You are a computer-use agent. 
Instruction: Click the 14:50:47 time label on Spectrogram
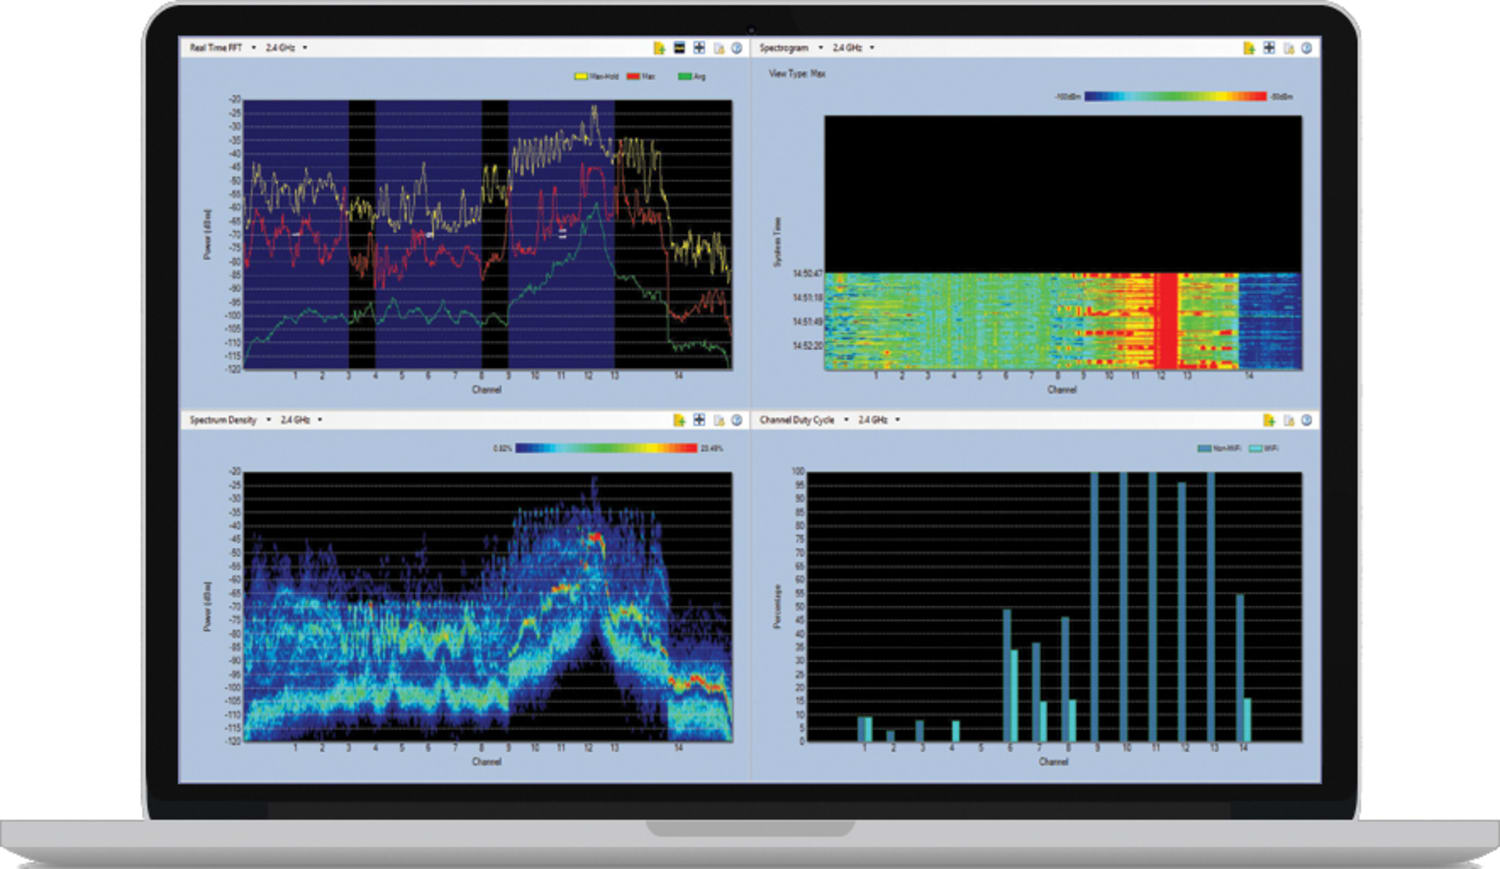[808, 273]
